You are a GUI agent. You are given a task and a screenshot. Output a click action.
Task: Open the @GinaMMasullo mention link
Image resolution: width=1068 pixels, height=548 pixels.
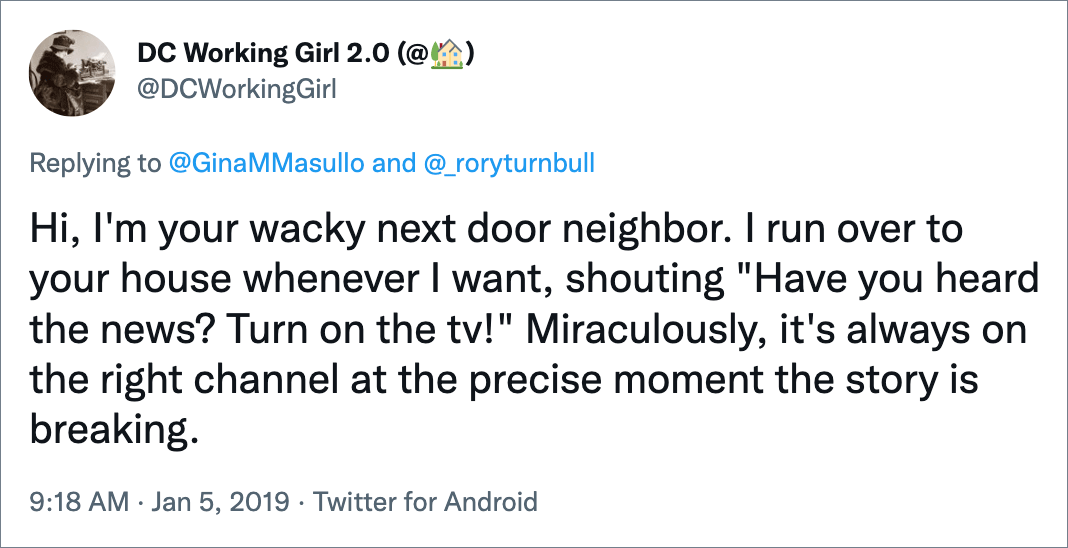pyautogui.click(x=265, y=163)
